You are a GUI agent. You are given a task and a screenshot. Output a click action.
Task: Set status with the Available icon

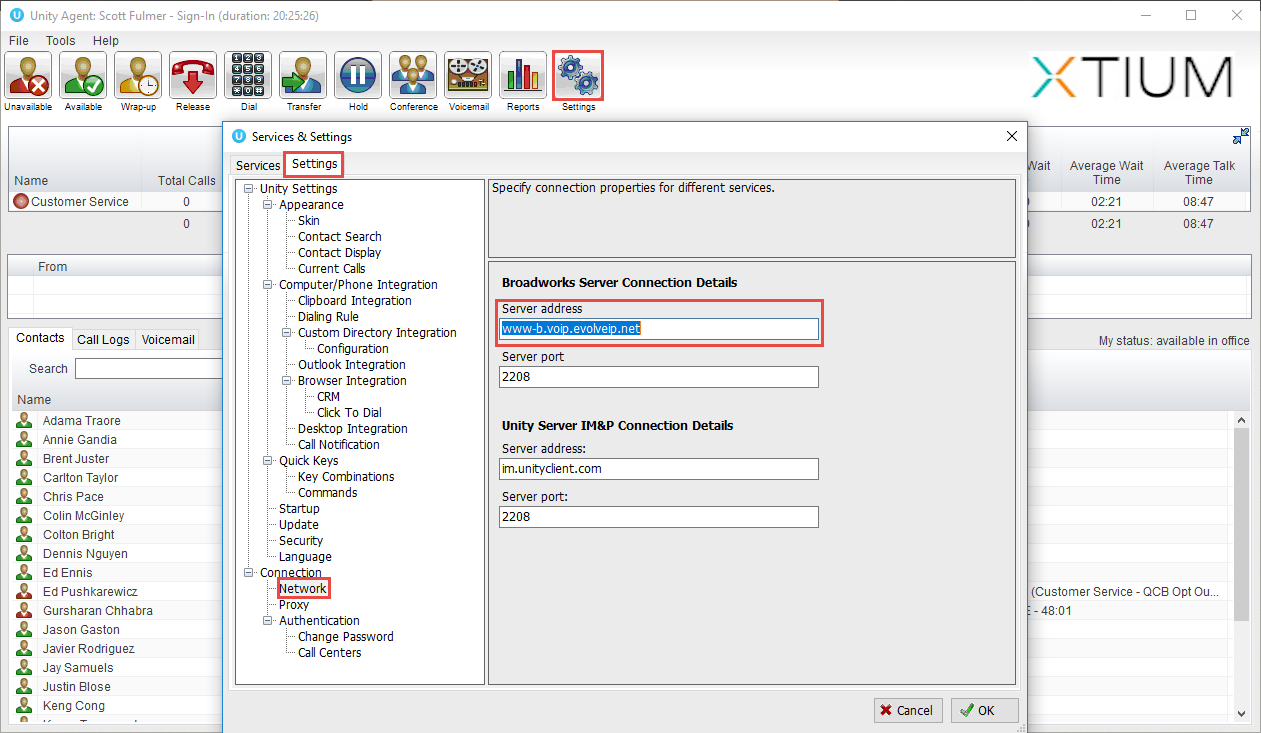point(83,76)
